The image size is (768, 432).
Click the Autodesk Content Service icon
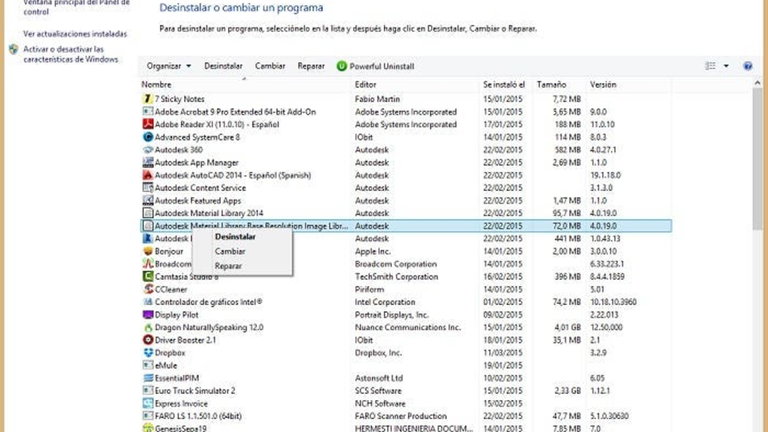pyautogui.click(x=147, y=188)
